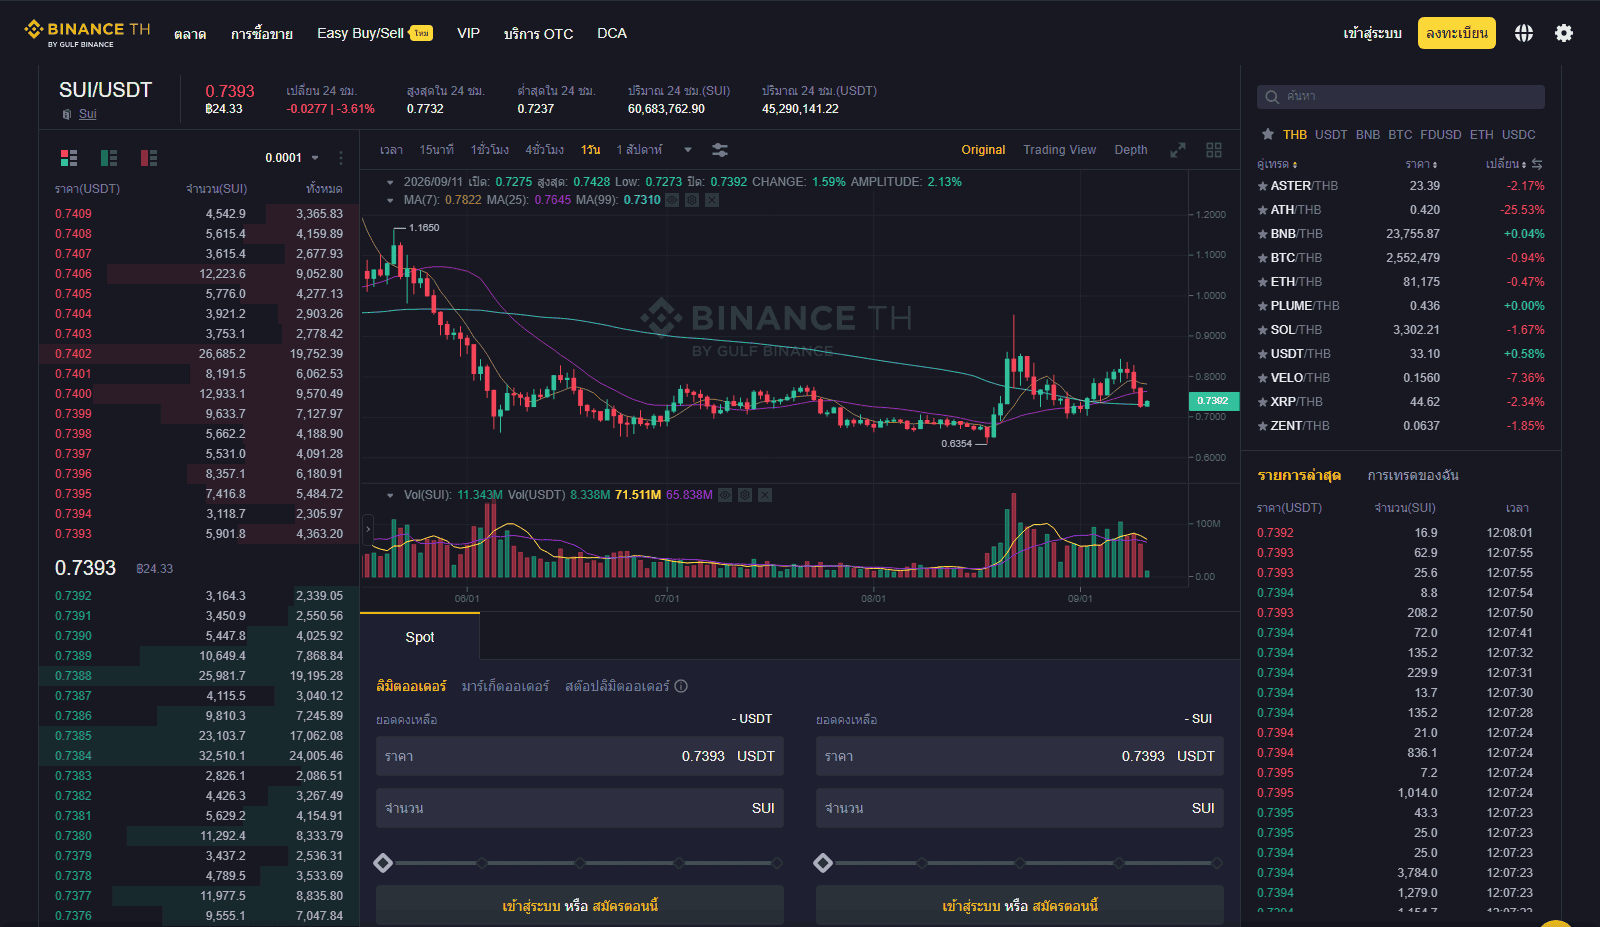The height and width of the screenshot is (927, 1600).
Task: Adjust the buy amount percentage slider handle
Action: coord(383,863)
